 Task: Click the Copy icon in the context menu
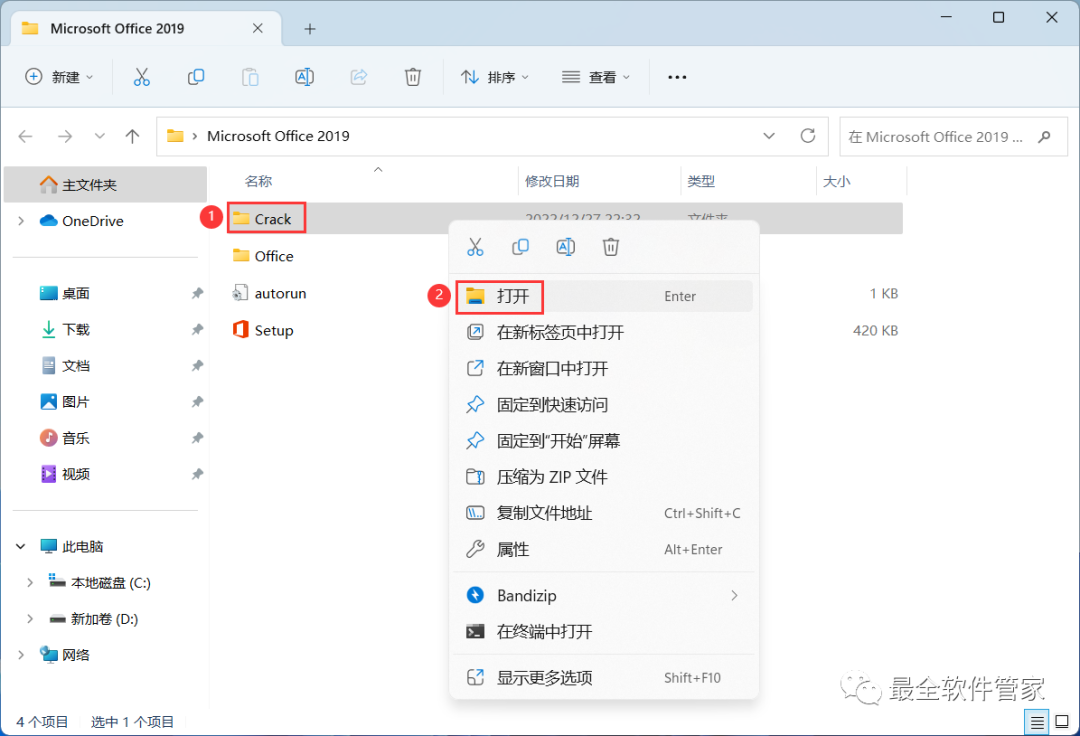pos(521,246)
